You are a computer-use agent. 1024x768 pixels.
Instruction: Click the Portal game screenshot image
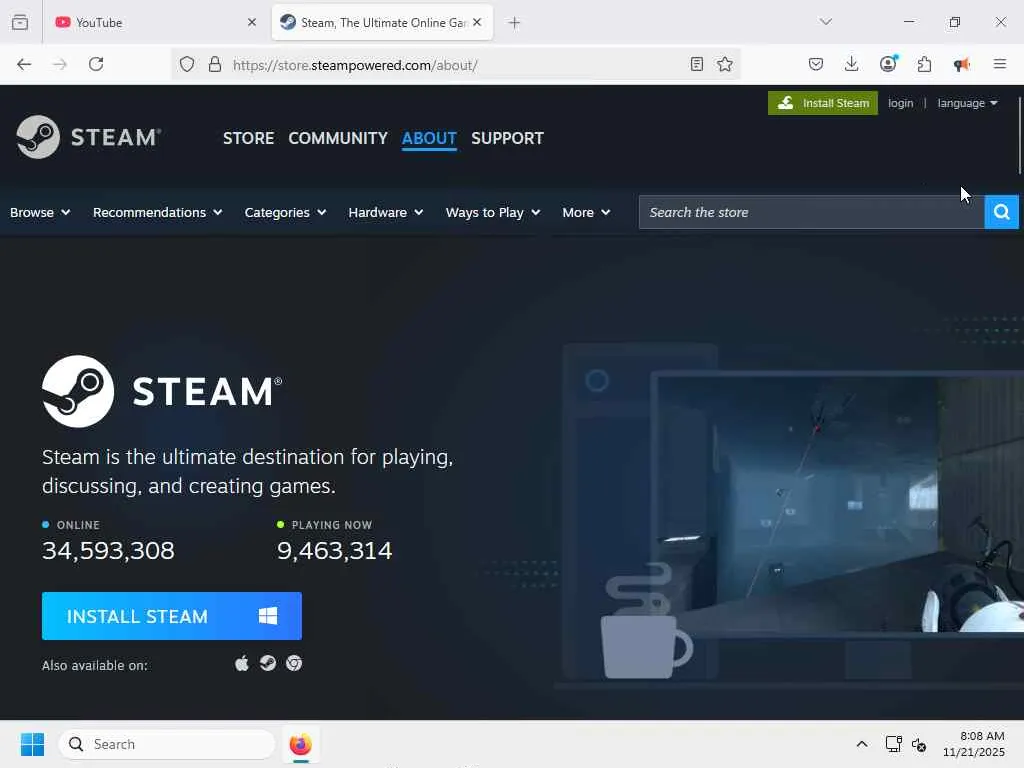click(841, 505)
